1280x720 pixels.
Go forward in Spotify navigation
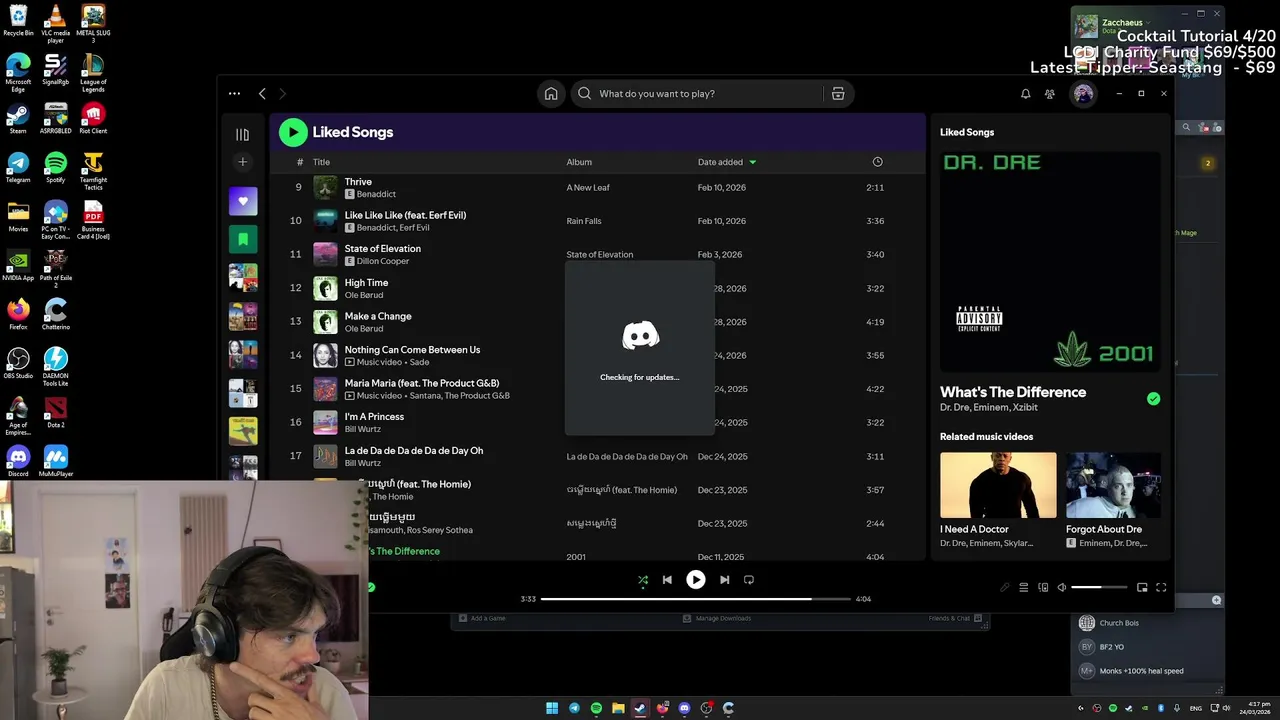[x=282, y=93]
